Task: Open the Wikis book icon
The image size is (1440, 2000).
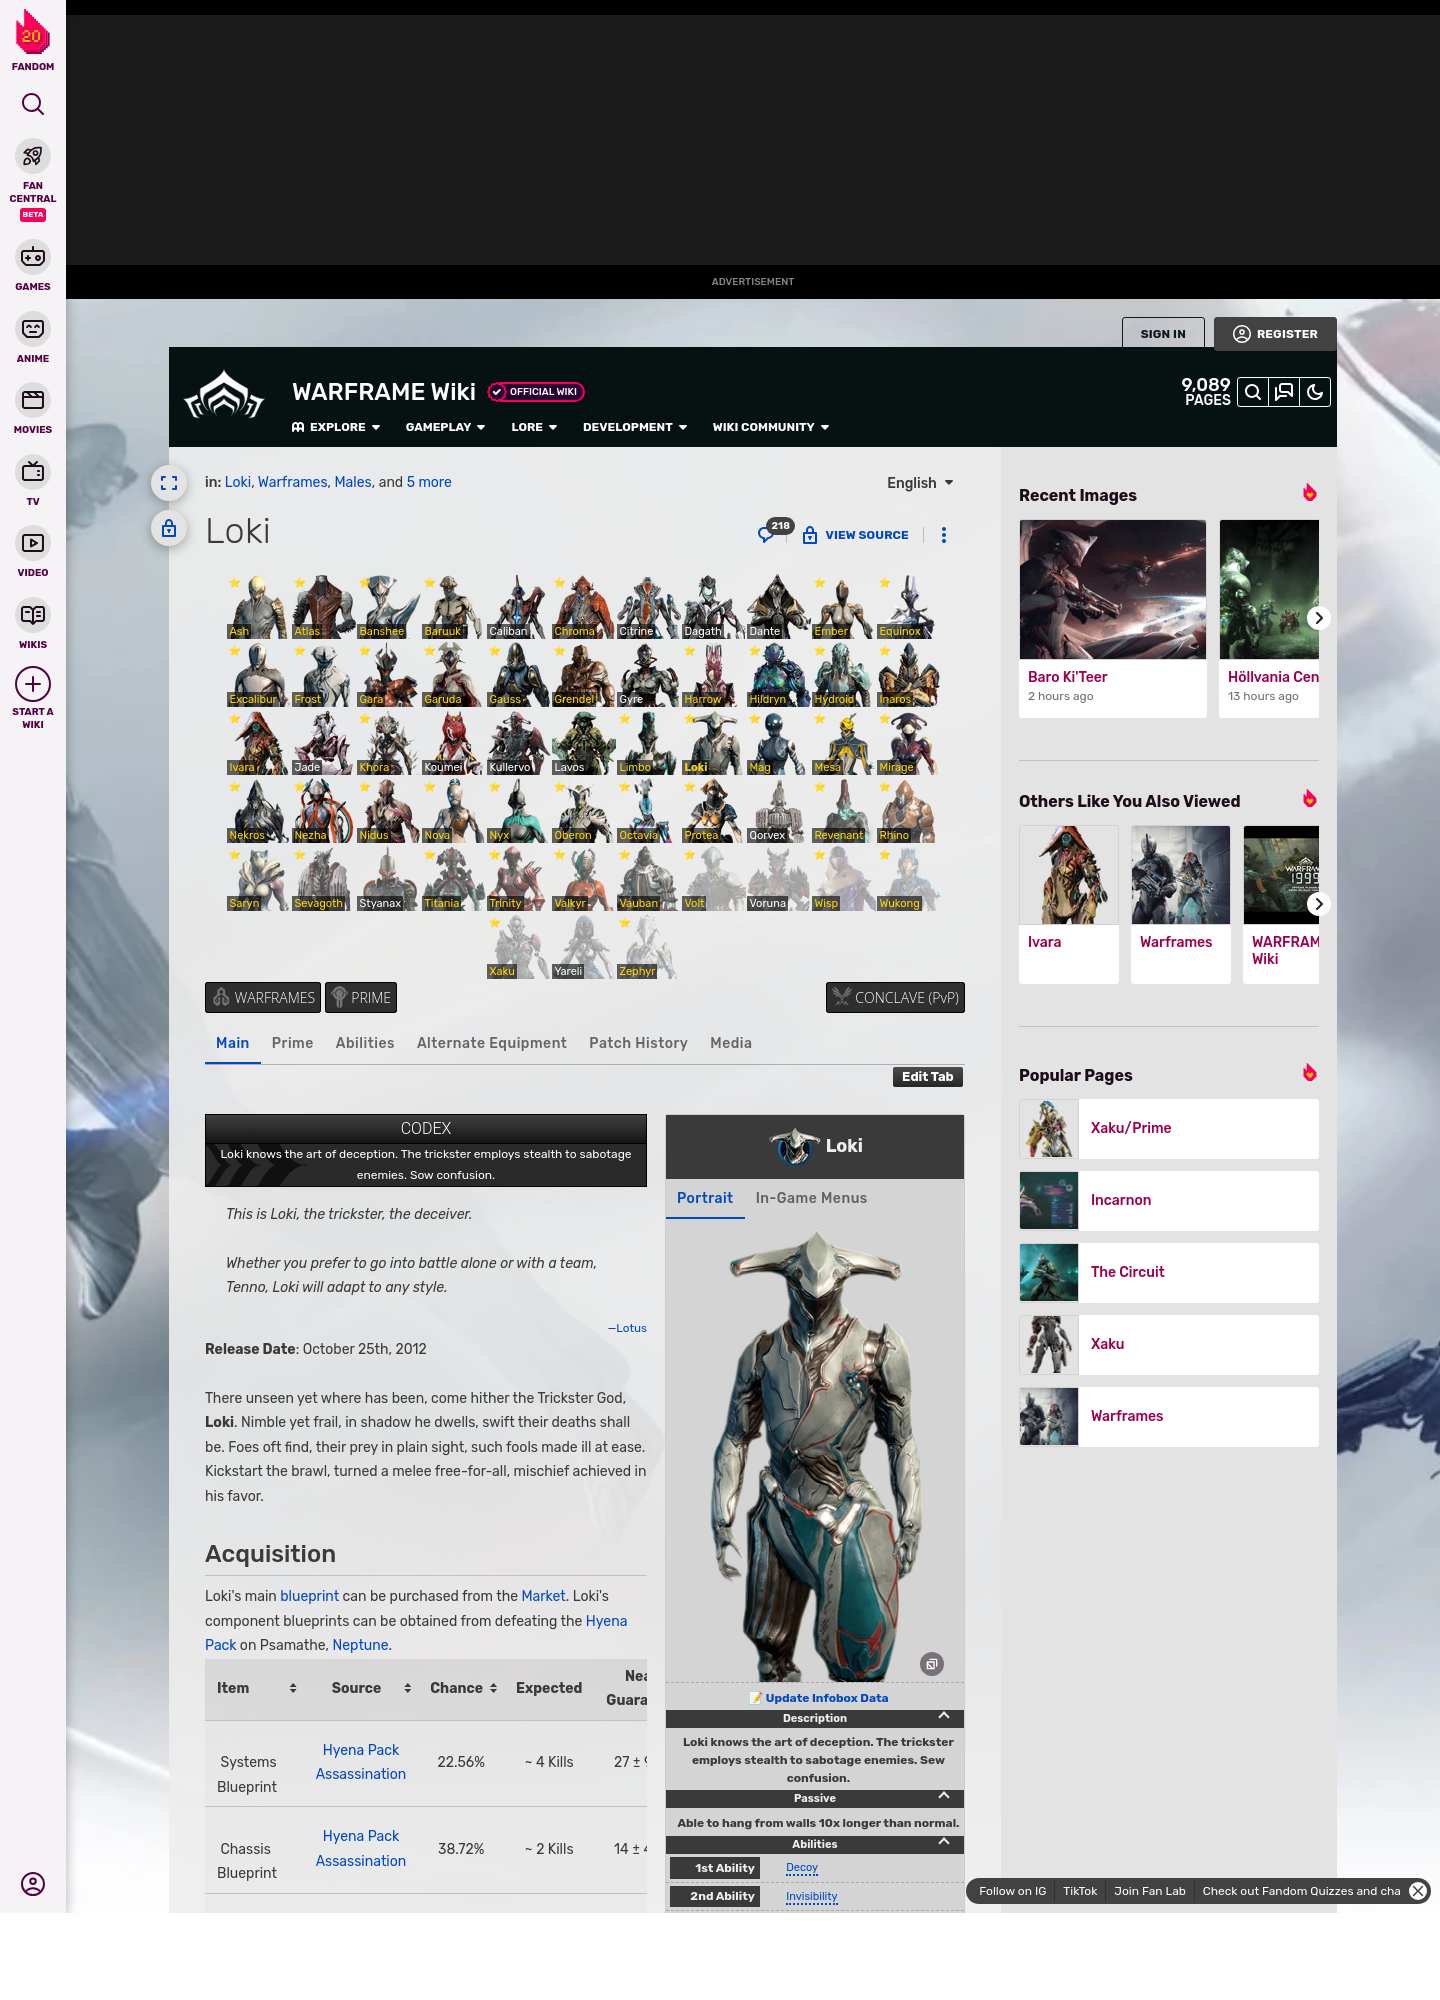Action: pos(33,615)
